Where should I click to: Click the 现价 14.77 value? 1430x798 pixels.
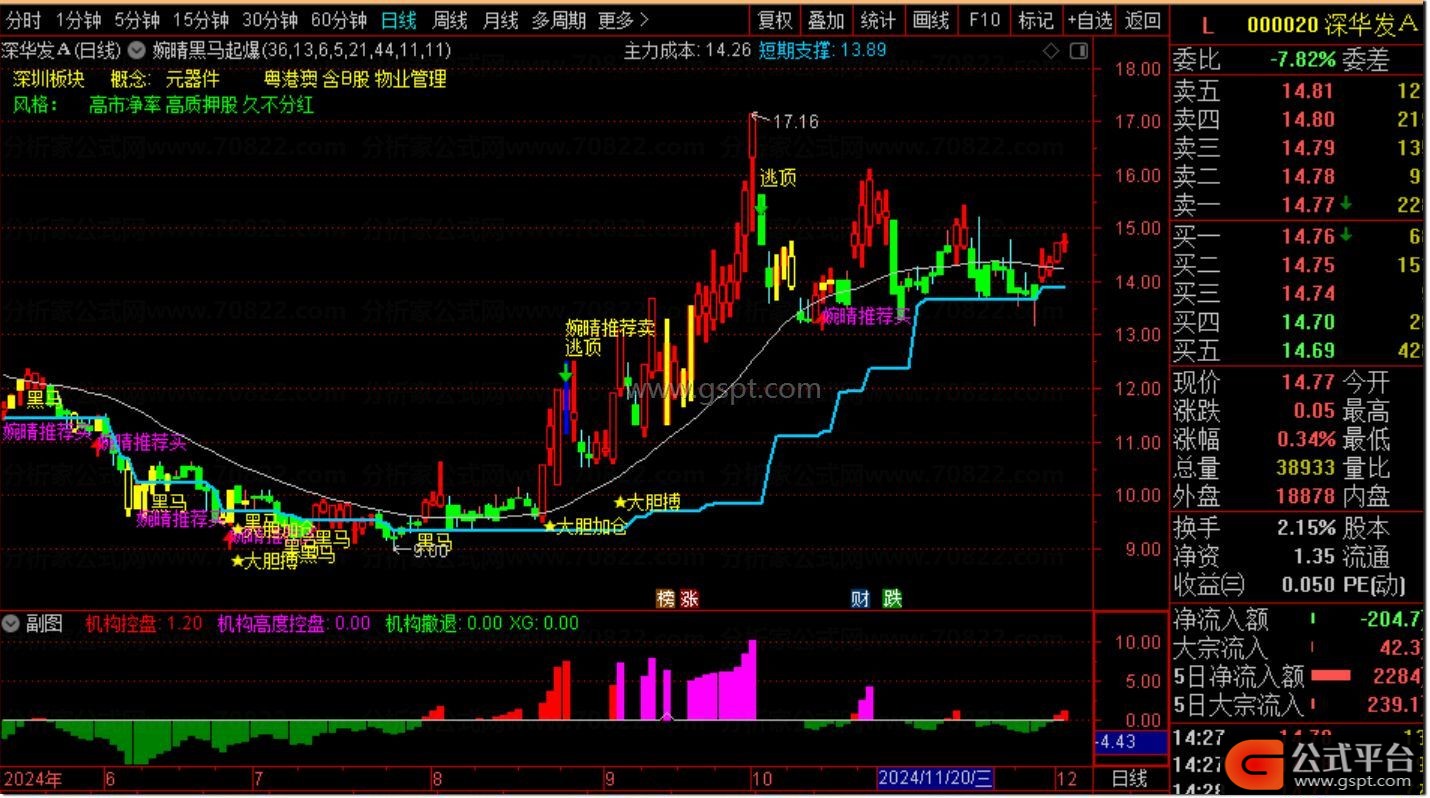click(x=1309, y=382)
